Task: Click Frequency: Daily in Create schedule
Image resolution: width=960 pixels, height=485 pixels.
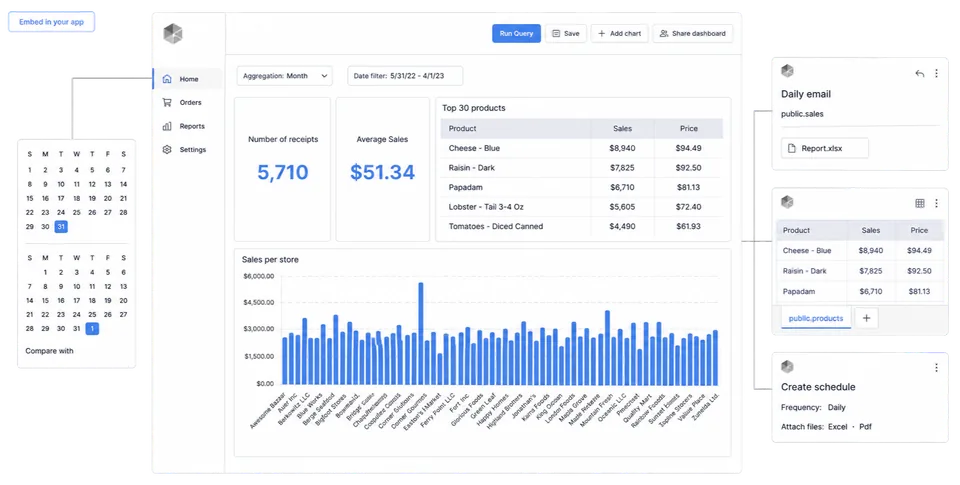Action: [813, 407]
